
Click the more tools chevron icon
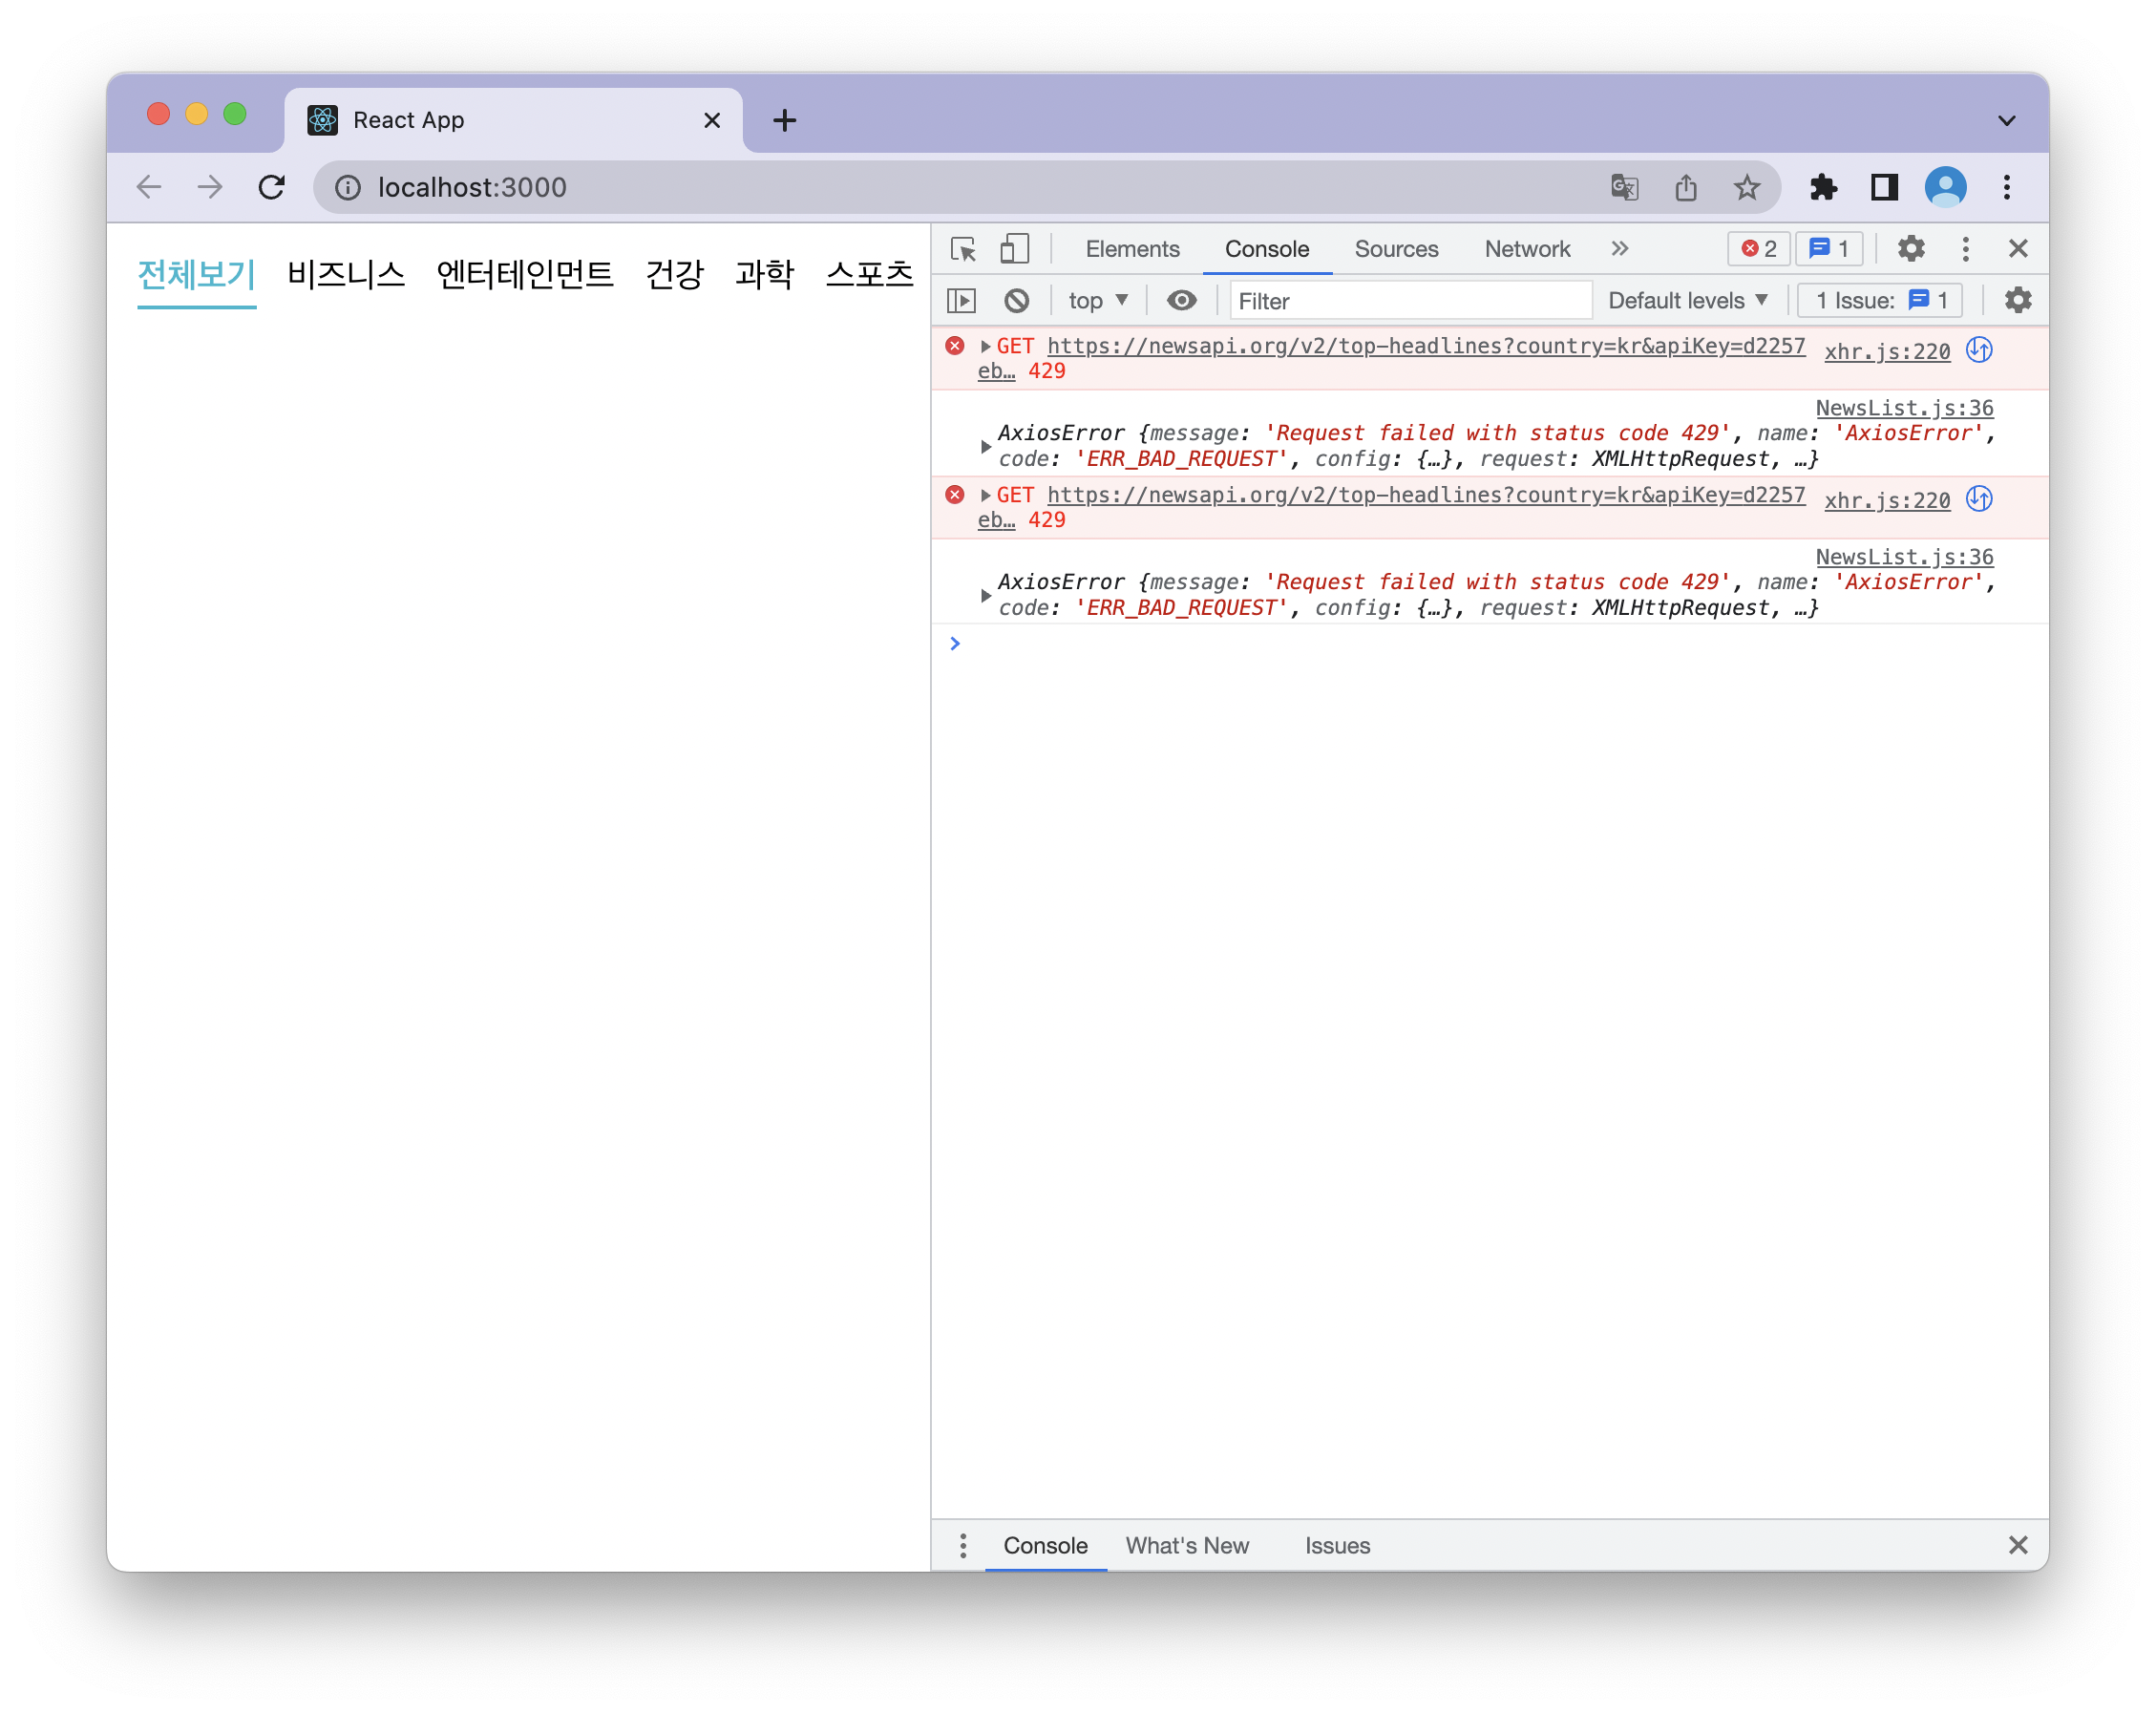point(1622,248)
